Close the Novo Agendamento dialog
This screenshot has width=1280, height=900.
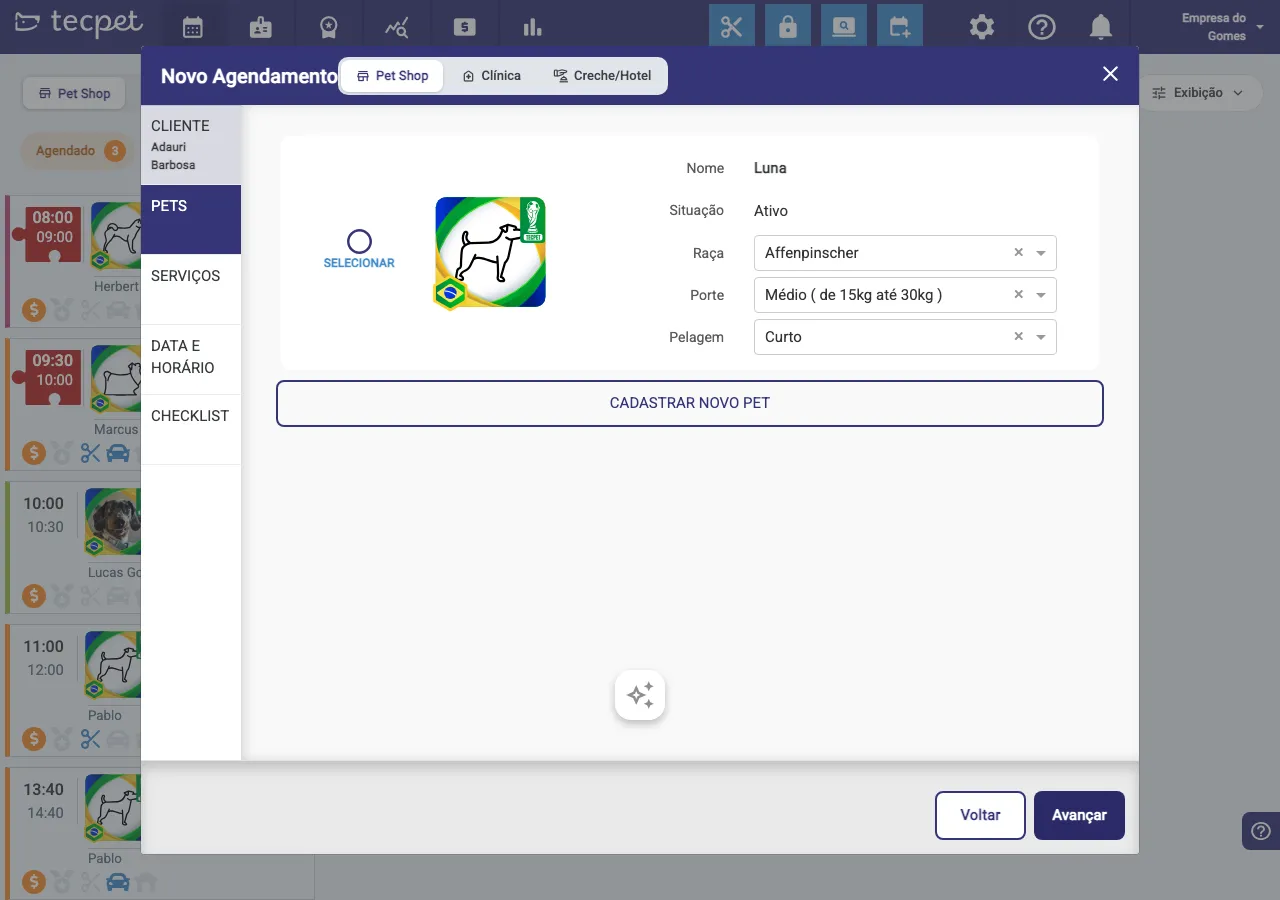pyautogui.click(x=1110, y=74)
